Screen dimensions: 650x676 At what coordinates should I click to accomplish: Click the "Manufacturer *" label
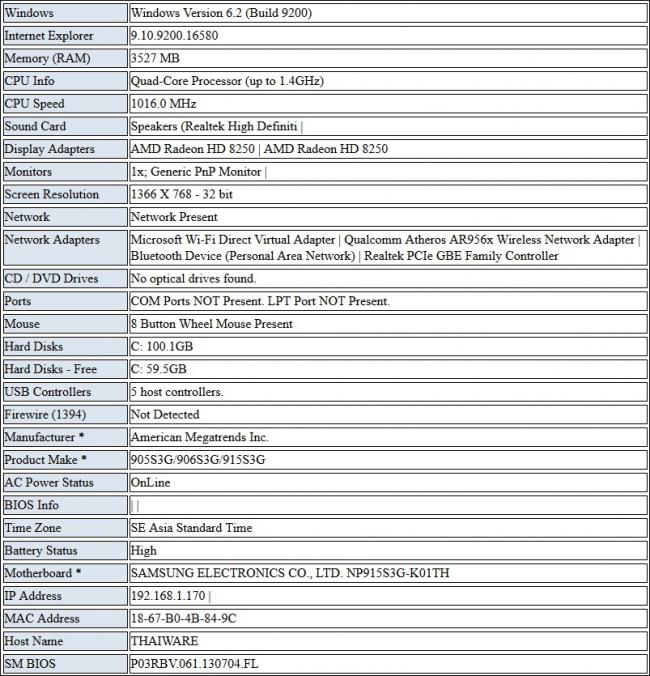tap(44, 437)
